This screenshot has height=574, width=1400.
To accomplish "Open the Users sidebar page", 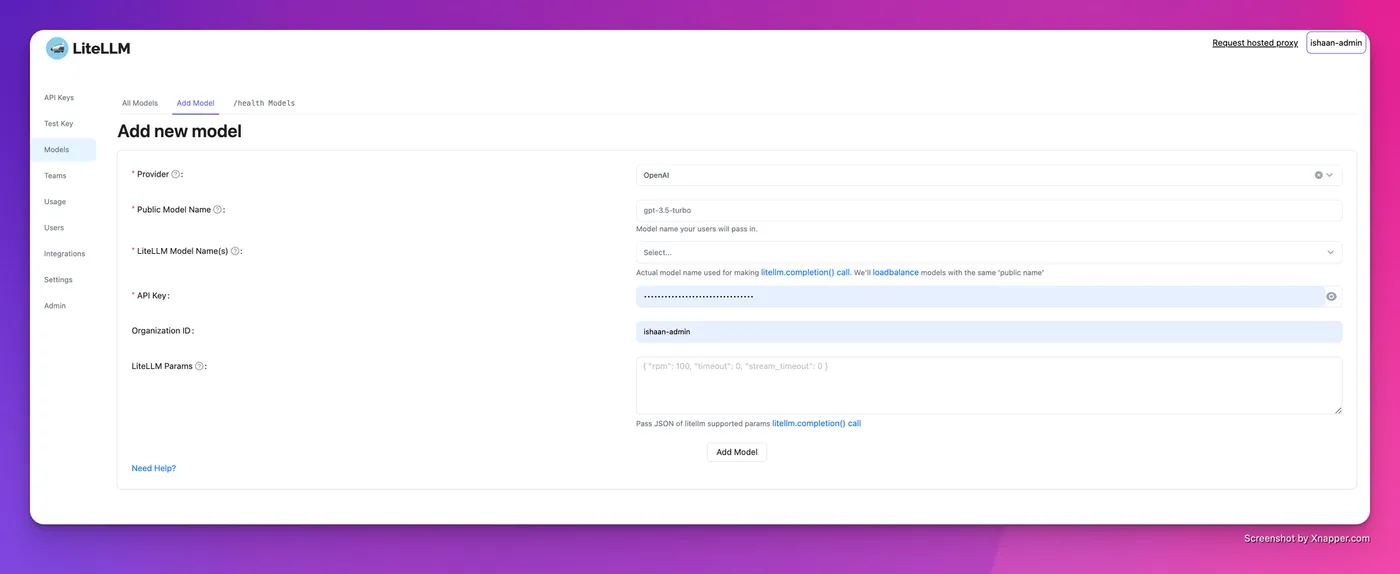I will pos(54,228).
